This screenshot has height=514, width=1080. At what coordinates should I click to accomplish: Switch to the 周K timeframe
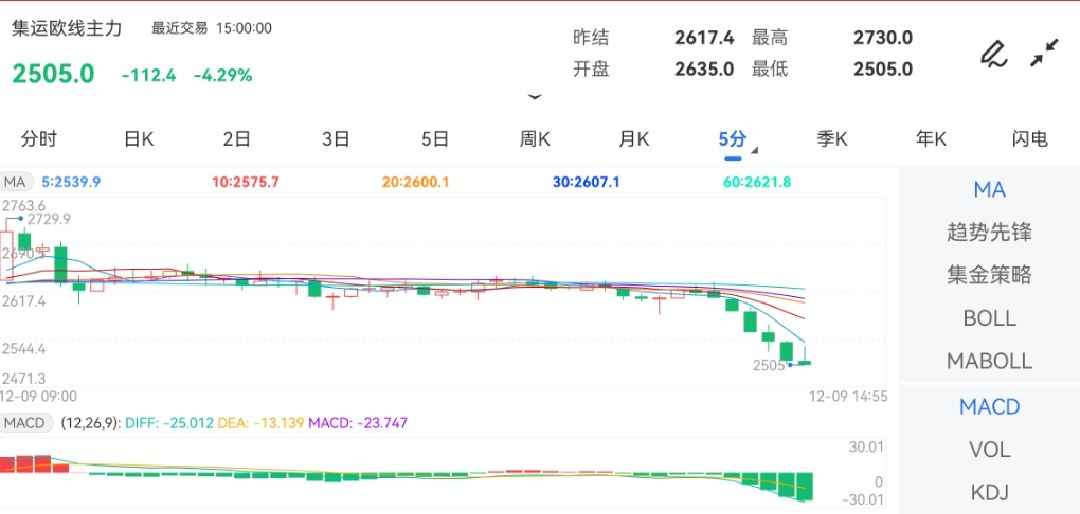click(x=535, y=139)
